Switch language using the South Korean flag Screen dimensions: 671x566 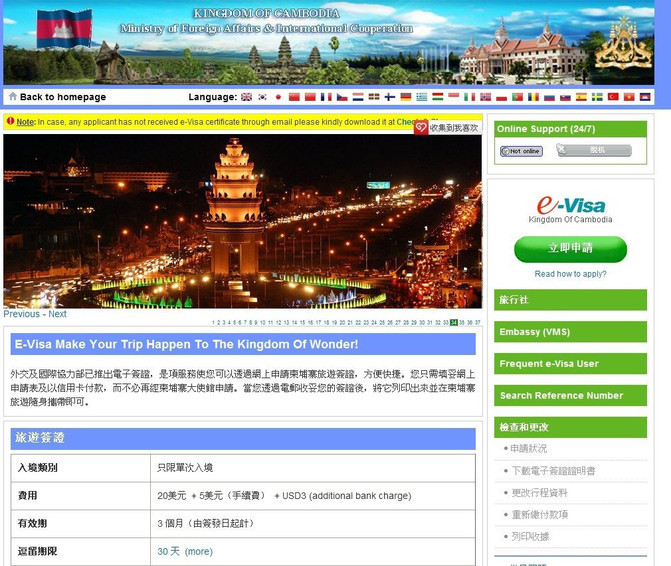[x=262, y=97]
